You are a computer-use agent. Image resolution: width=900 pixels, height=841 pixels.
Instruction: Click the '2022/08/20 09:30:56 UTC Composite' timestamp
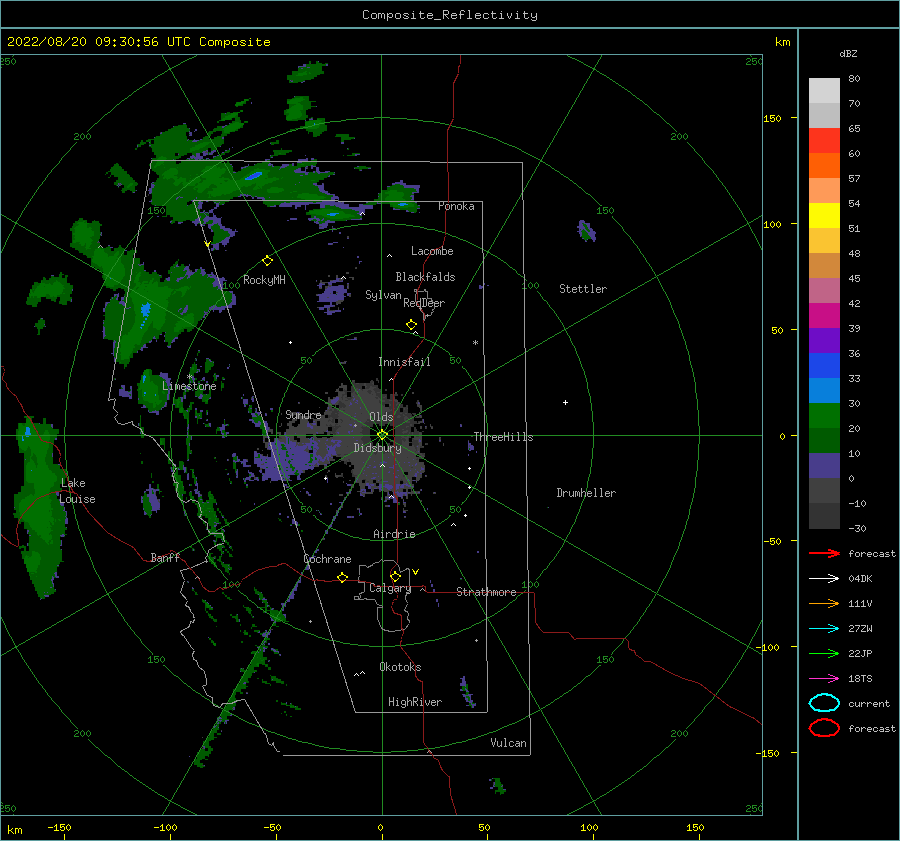(138, 42)
